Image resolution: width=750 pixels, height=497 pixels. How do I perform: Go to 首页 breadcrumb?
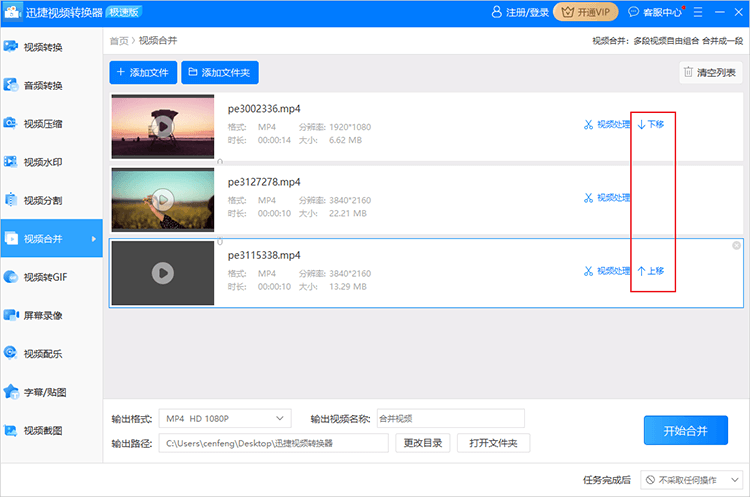pyautogui.click(x=119, y=41)
